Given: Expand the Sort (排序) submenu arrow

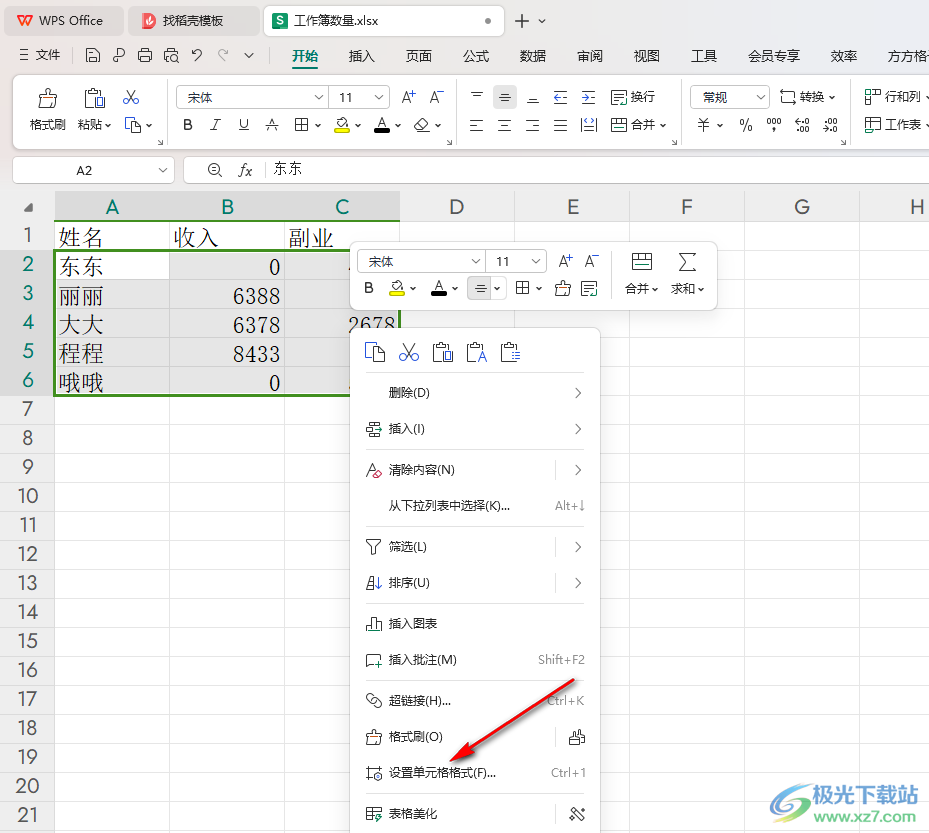Looking at the screenshot, I should tap(578, 583).
